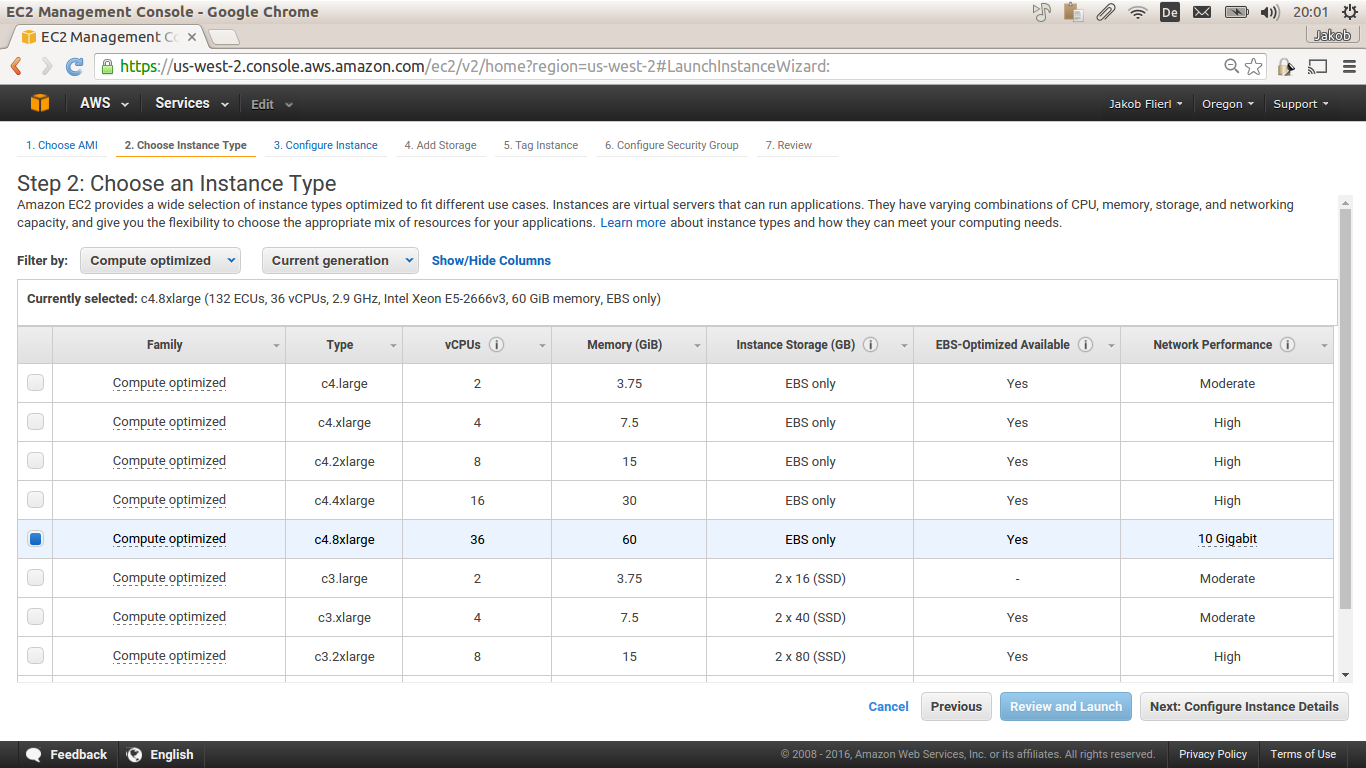Click the Cancel link
The image size is (1366, 768).
point(888,706)
